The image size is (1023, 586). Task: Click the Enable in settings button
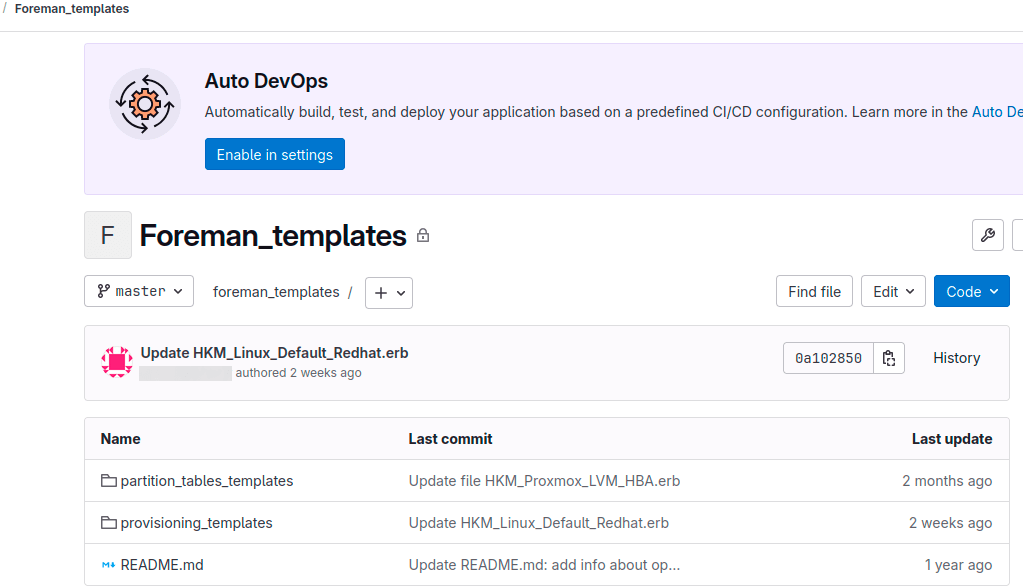pos(275,155)
